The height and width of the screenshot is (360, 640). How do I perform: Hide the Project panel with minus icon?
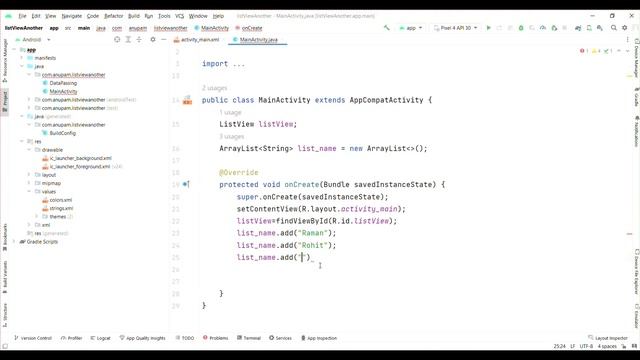164,40
